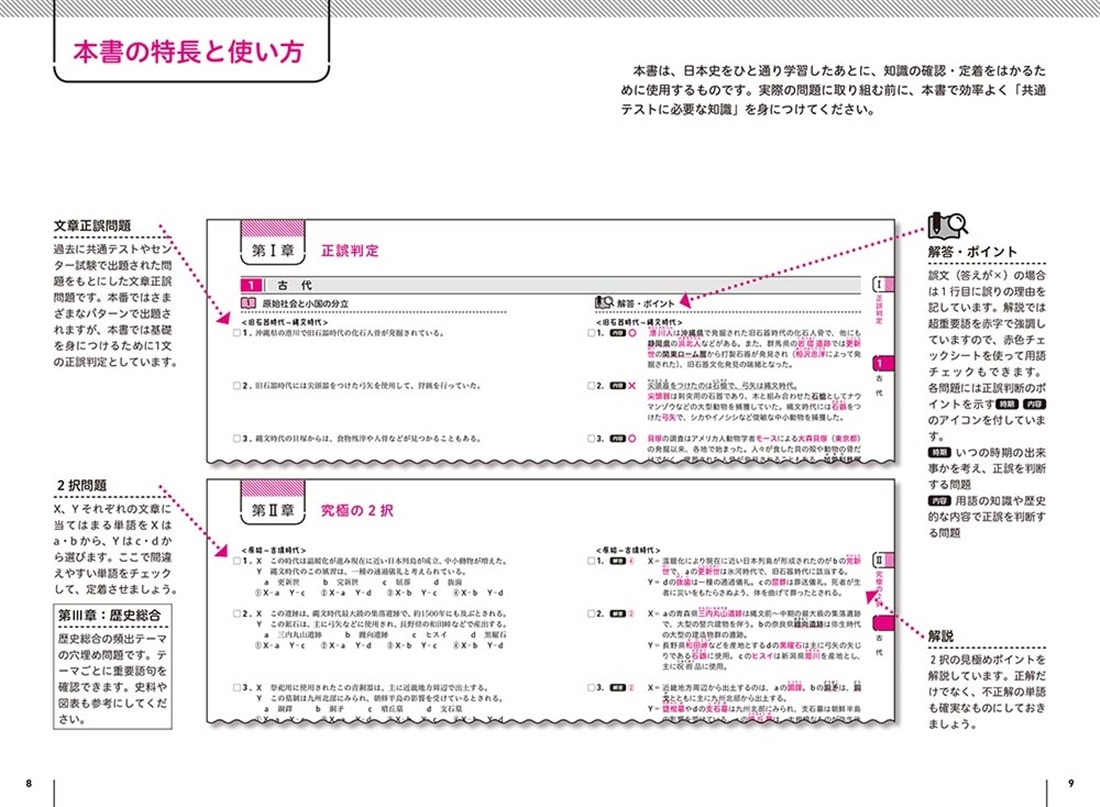Click the 第III章：歴史総合 box heading
The height and width of the screenshot is (807, 1100).
click(x=109, y=615)
